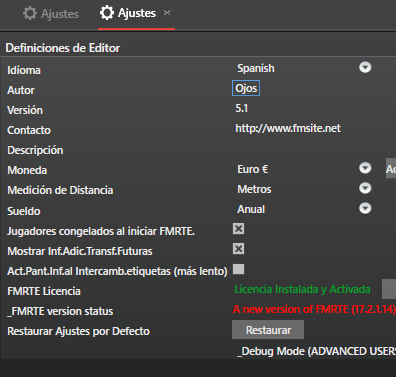Switch to the inactive Ajustes tab
This screenshot has width=396, height=377.
click(x=51, y=14)
